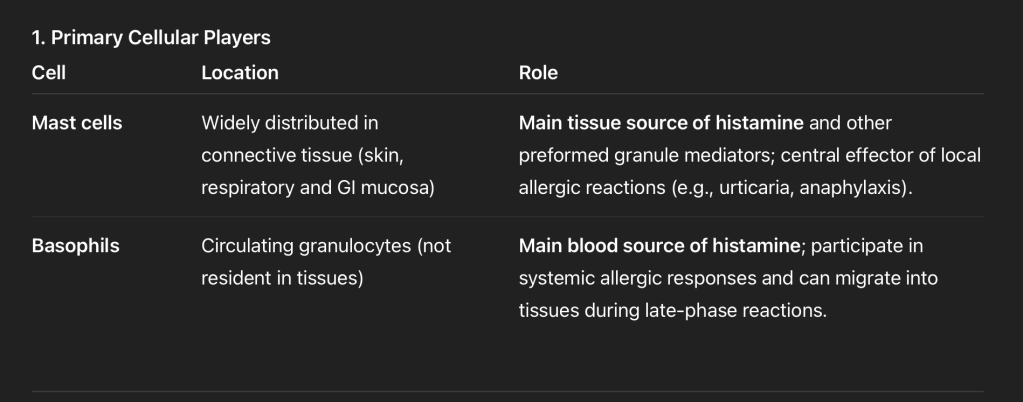Viewport: 1023px width, 402px height.
Task: Click "resident in tissues)" text line
Action: coord(281,278)
